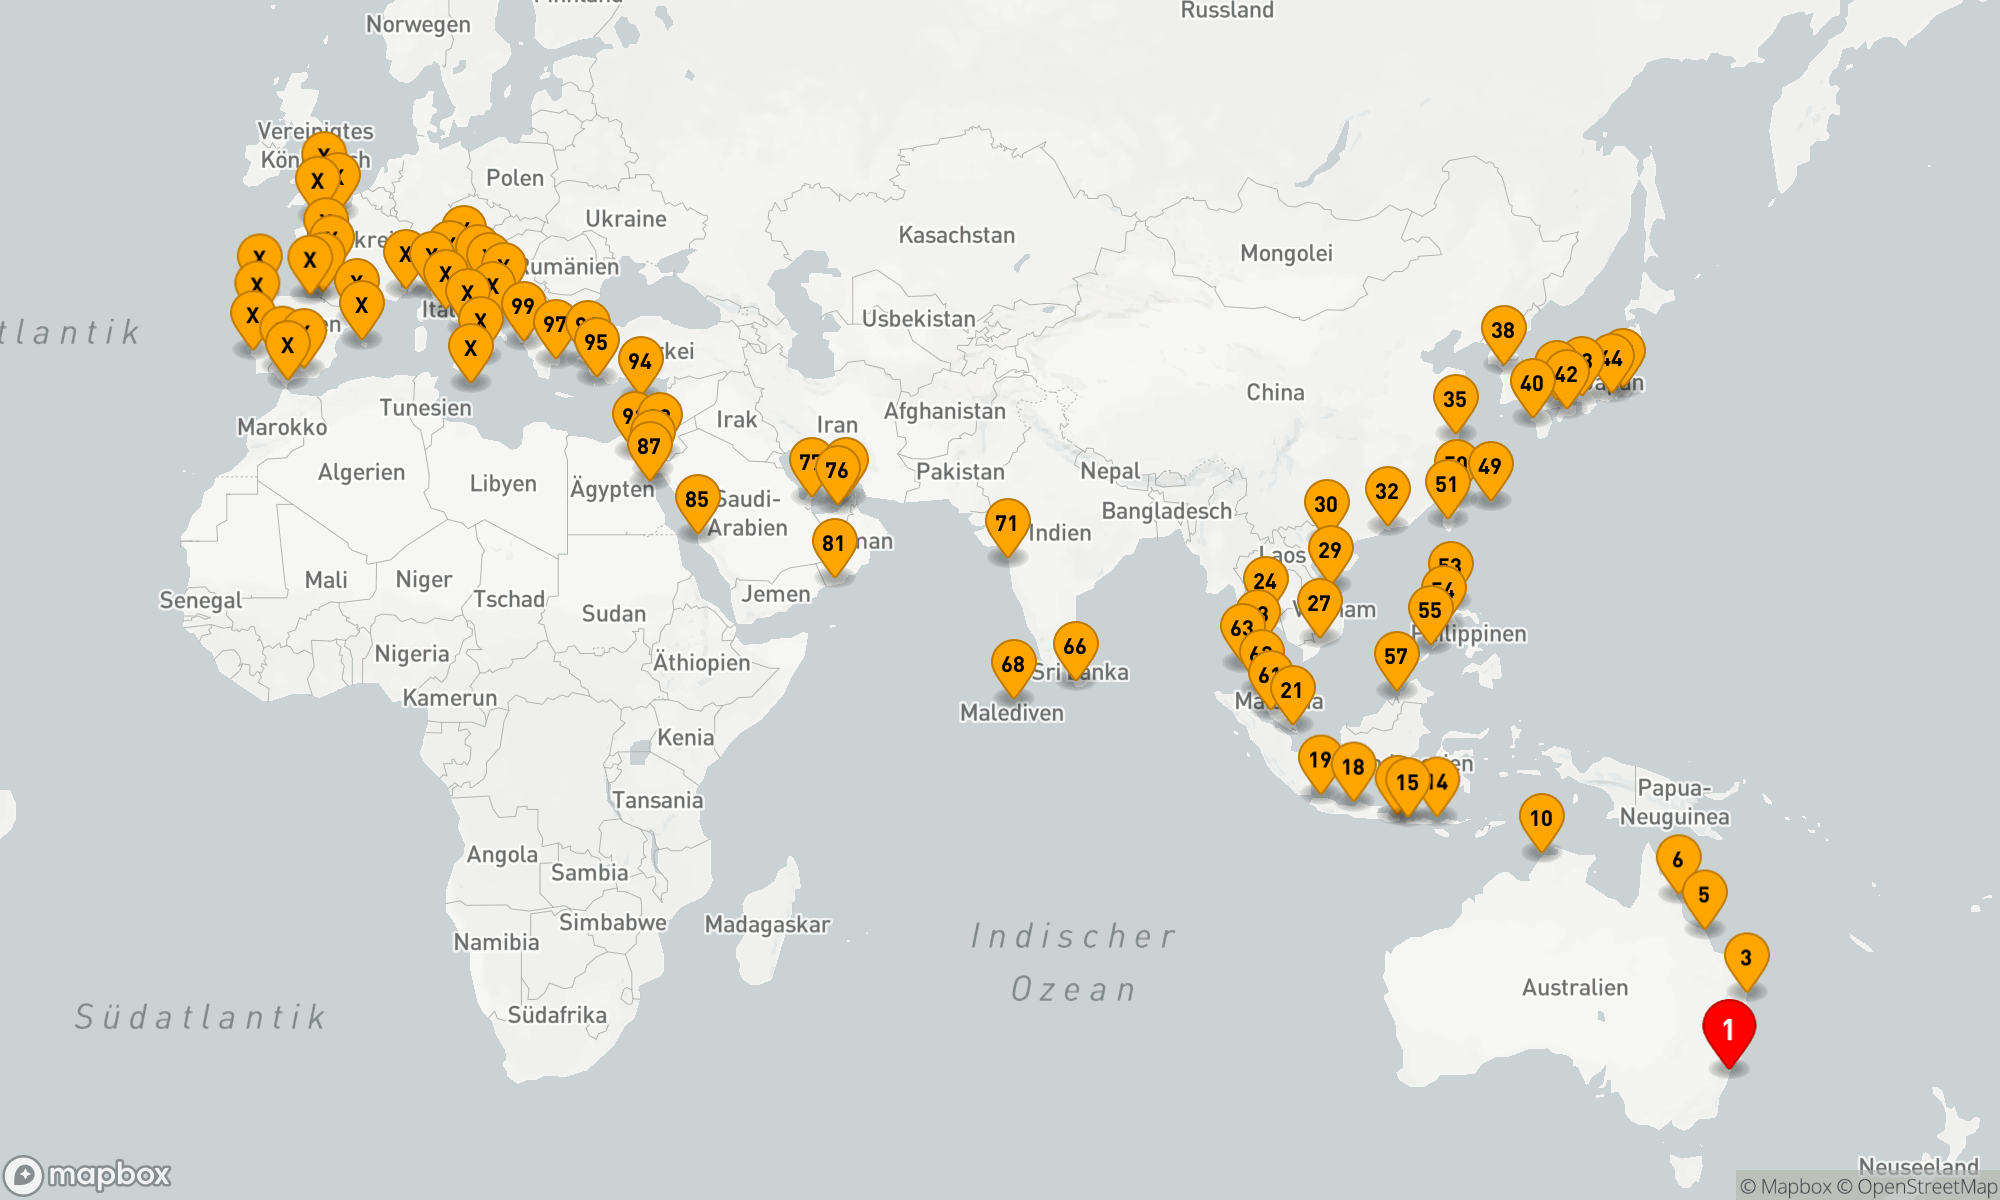Image resolution: width=2000 pixels, height=1200 pixels.
Task: Select marker 71 in Indien
Action: tap(1007, 524)
